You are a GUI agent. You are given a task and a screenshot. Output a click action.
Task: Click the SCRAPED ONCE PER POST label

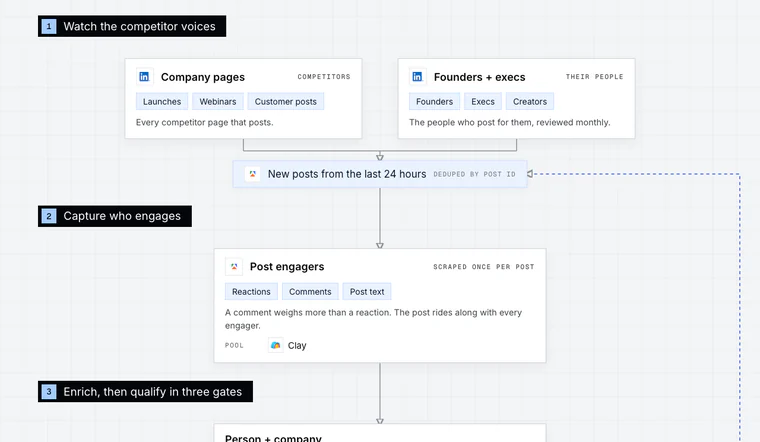pyautogui.click(x=484, y=267)
